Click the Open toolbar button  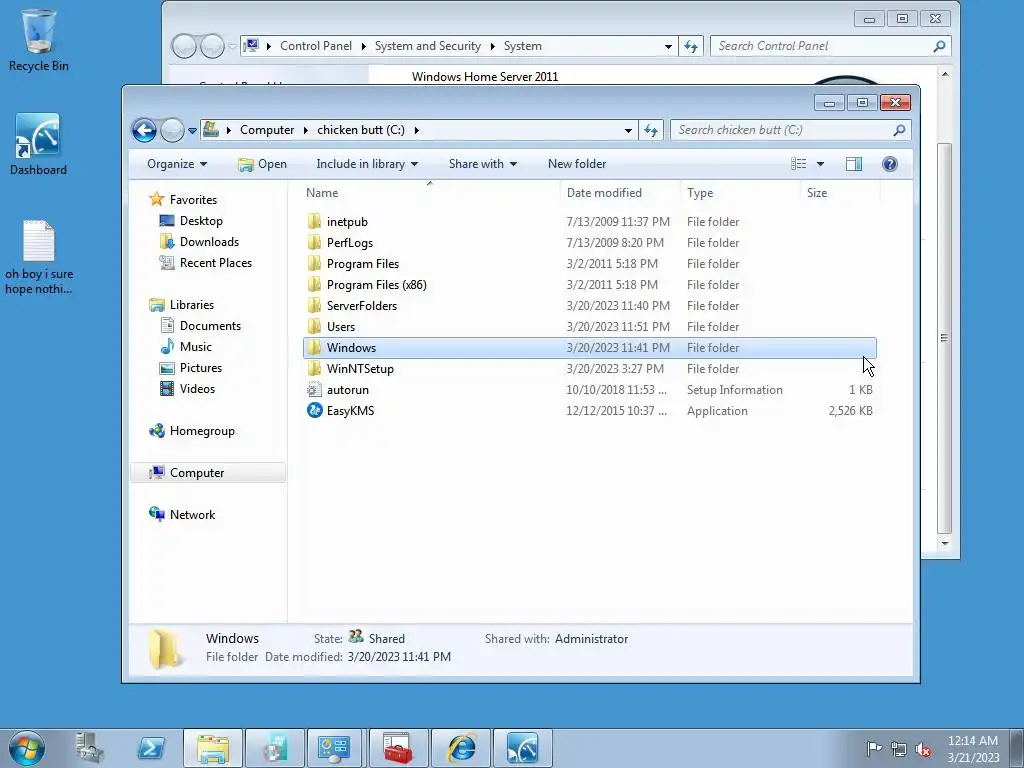[x=263, y=164]
